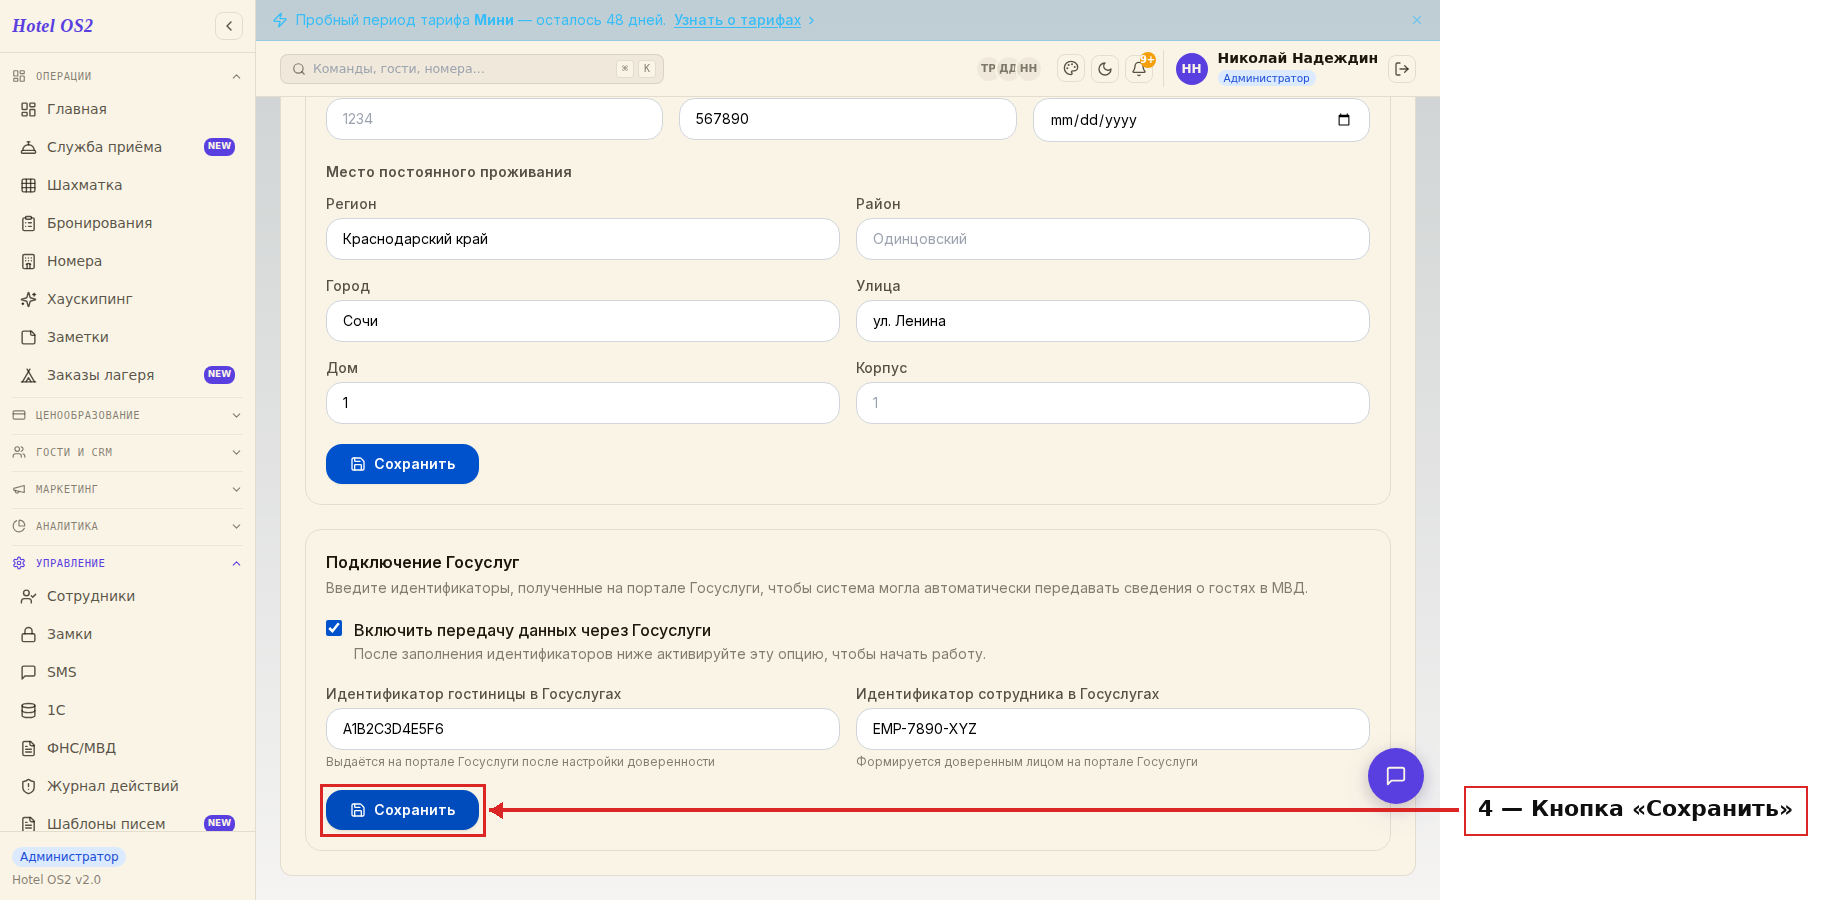Expand the Аналитика section
Viewport: 1831px width, 900px height.
pyautogui.click(x=127, y=526)
